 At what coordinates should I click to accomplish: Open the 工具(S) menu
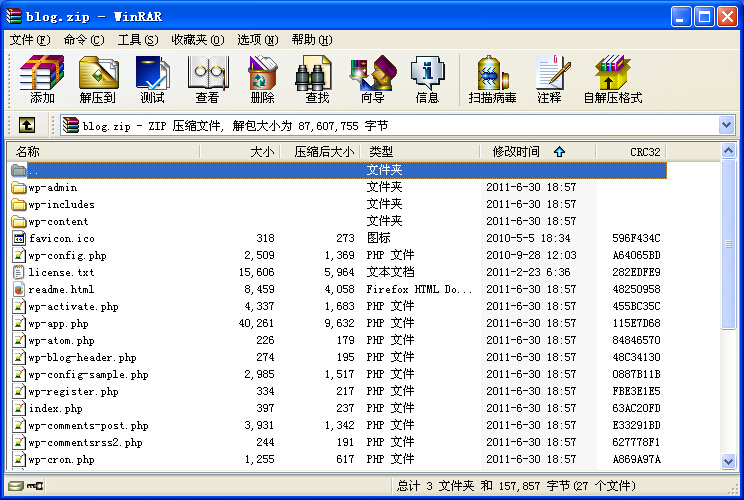(138, 40)
